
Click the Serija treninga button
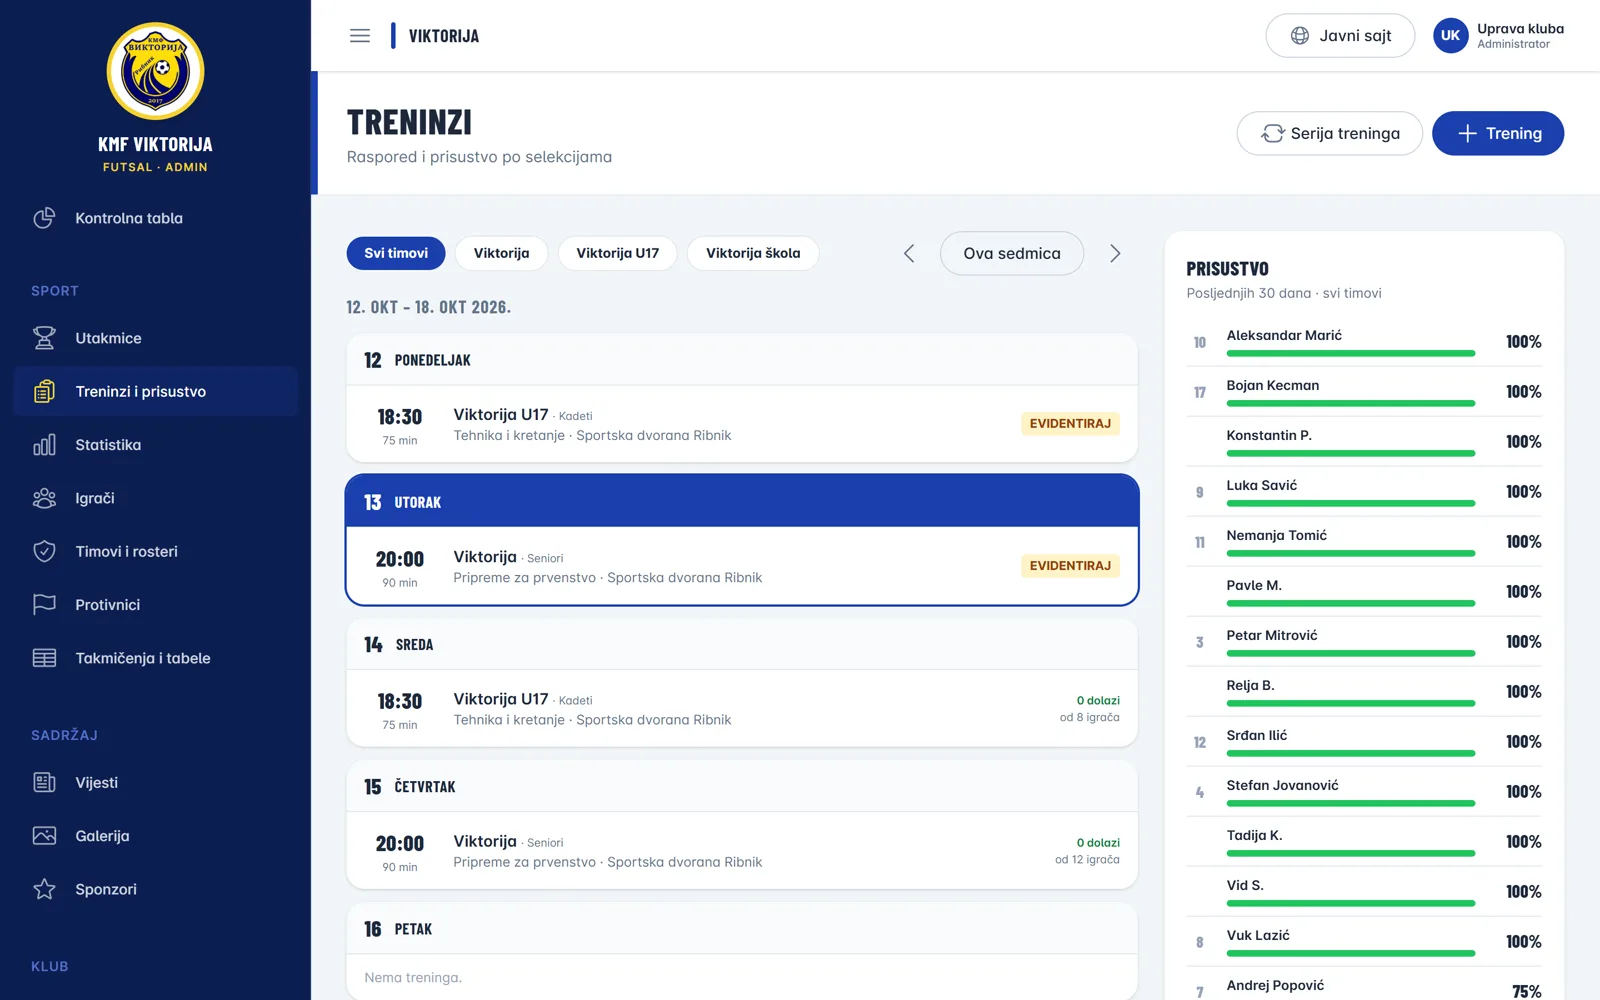pos(1330,133)
